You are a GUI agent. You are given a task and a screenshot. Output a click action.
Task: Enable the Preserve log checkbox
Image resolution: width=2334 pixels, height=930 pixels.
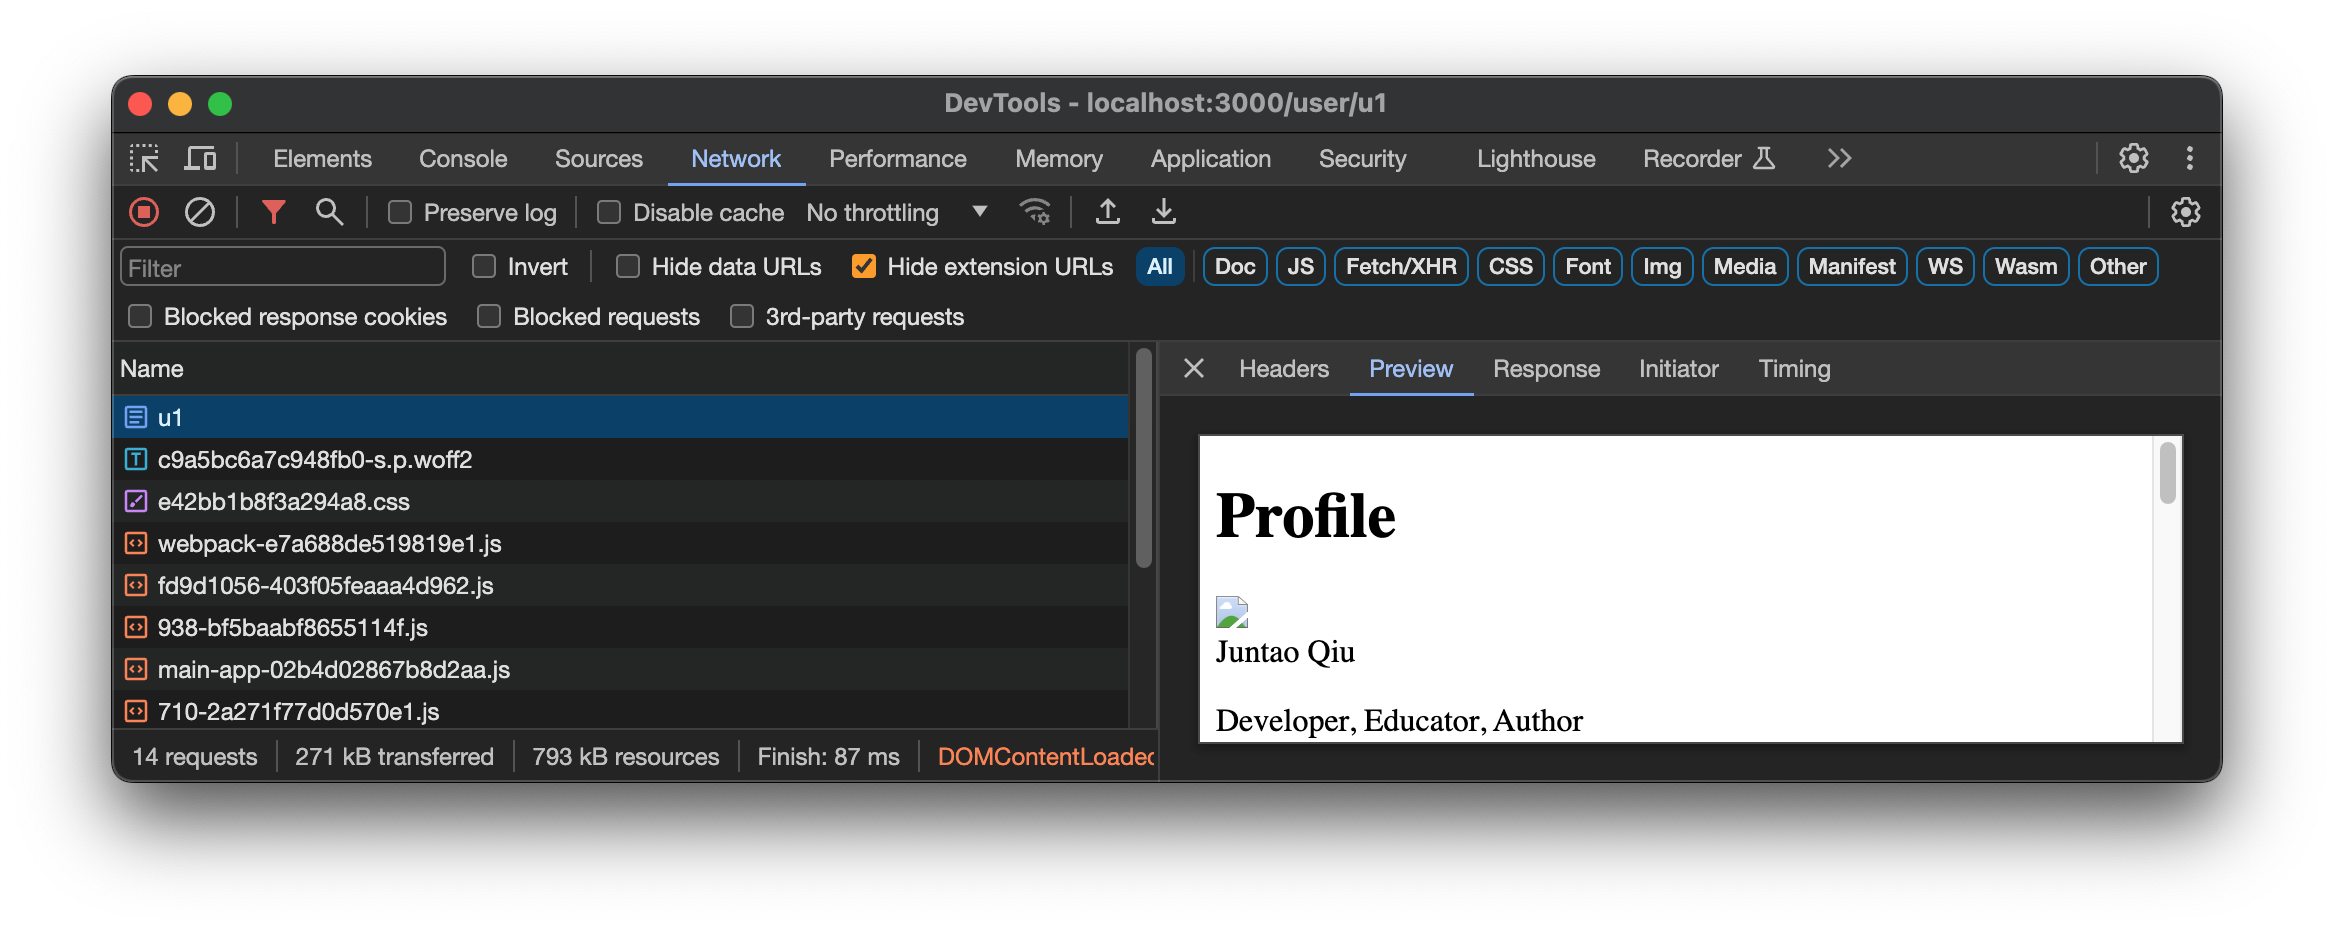pos(400,213)
